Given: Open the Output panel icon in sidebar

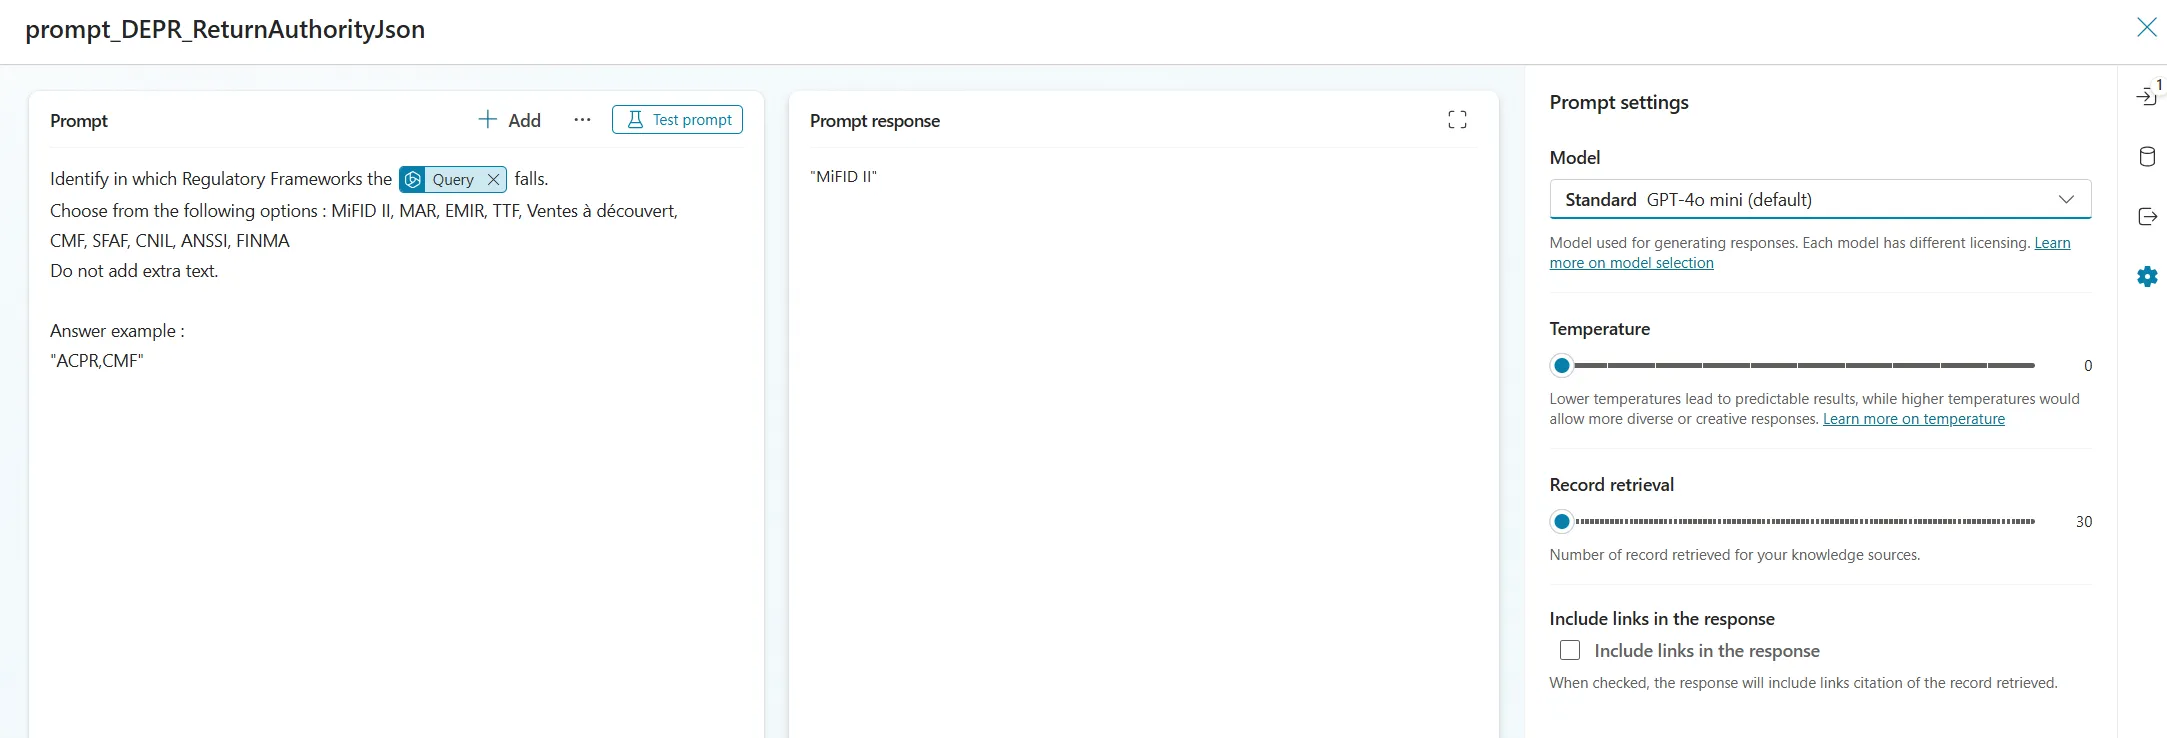Looking at the screenshot, I should click(2147, 217).
